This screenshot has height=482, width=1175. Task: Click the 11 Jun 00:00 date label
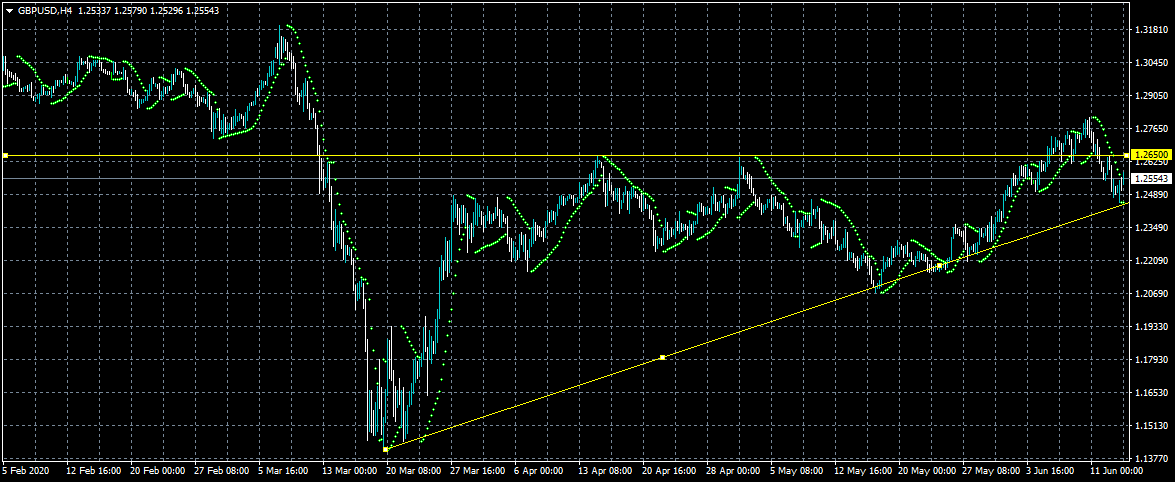pos(1117,472)
